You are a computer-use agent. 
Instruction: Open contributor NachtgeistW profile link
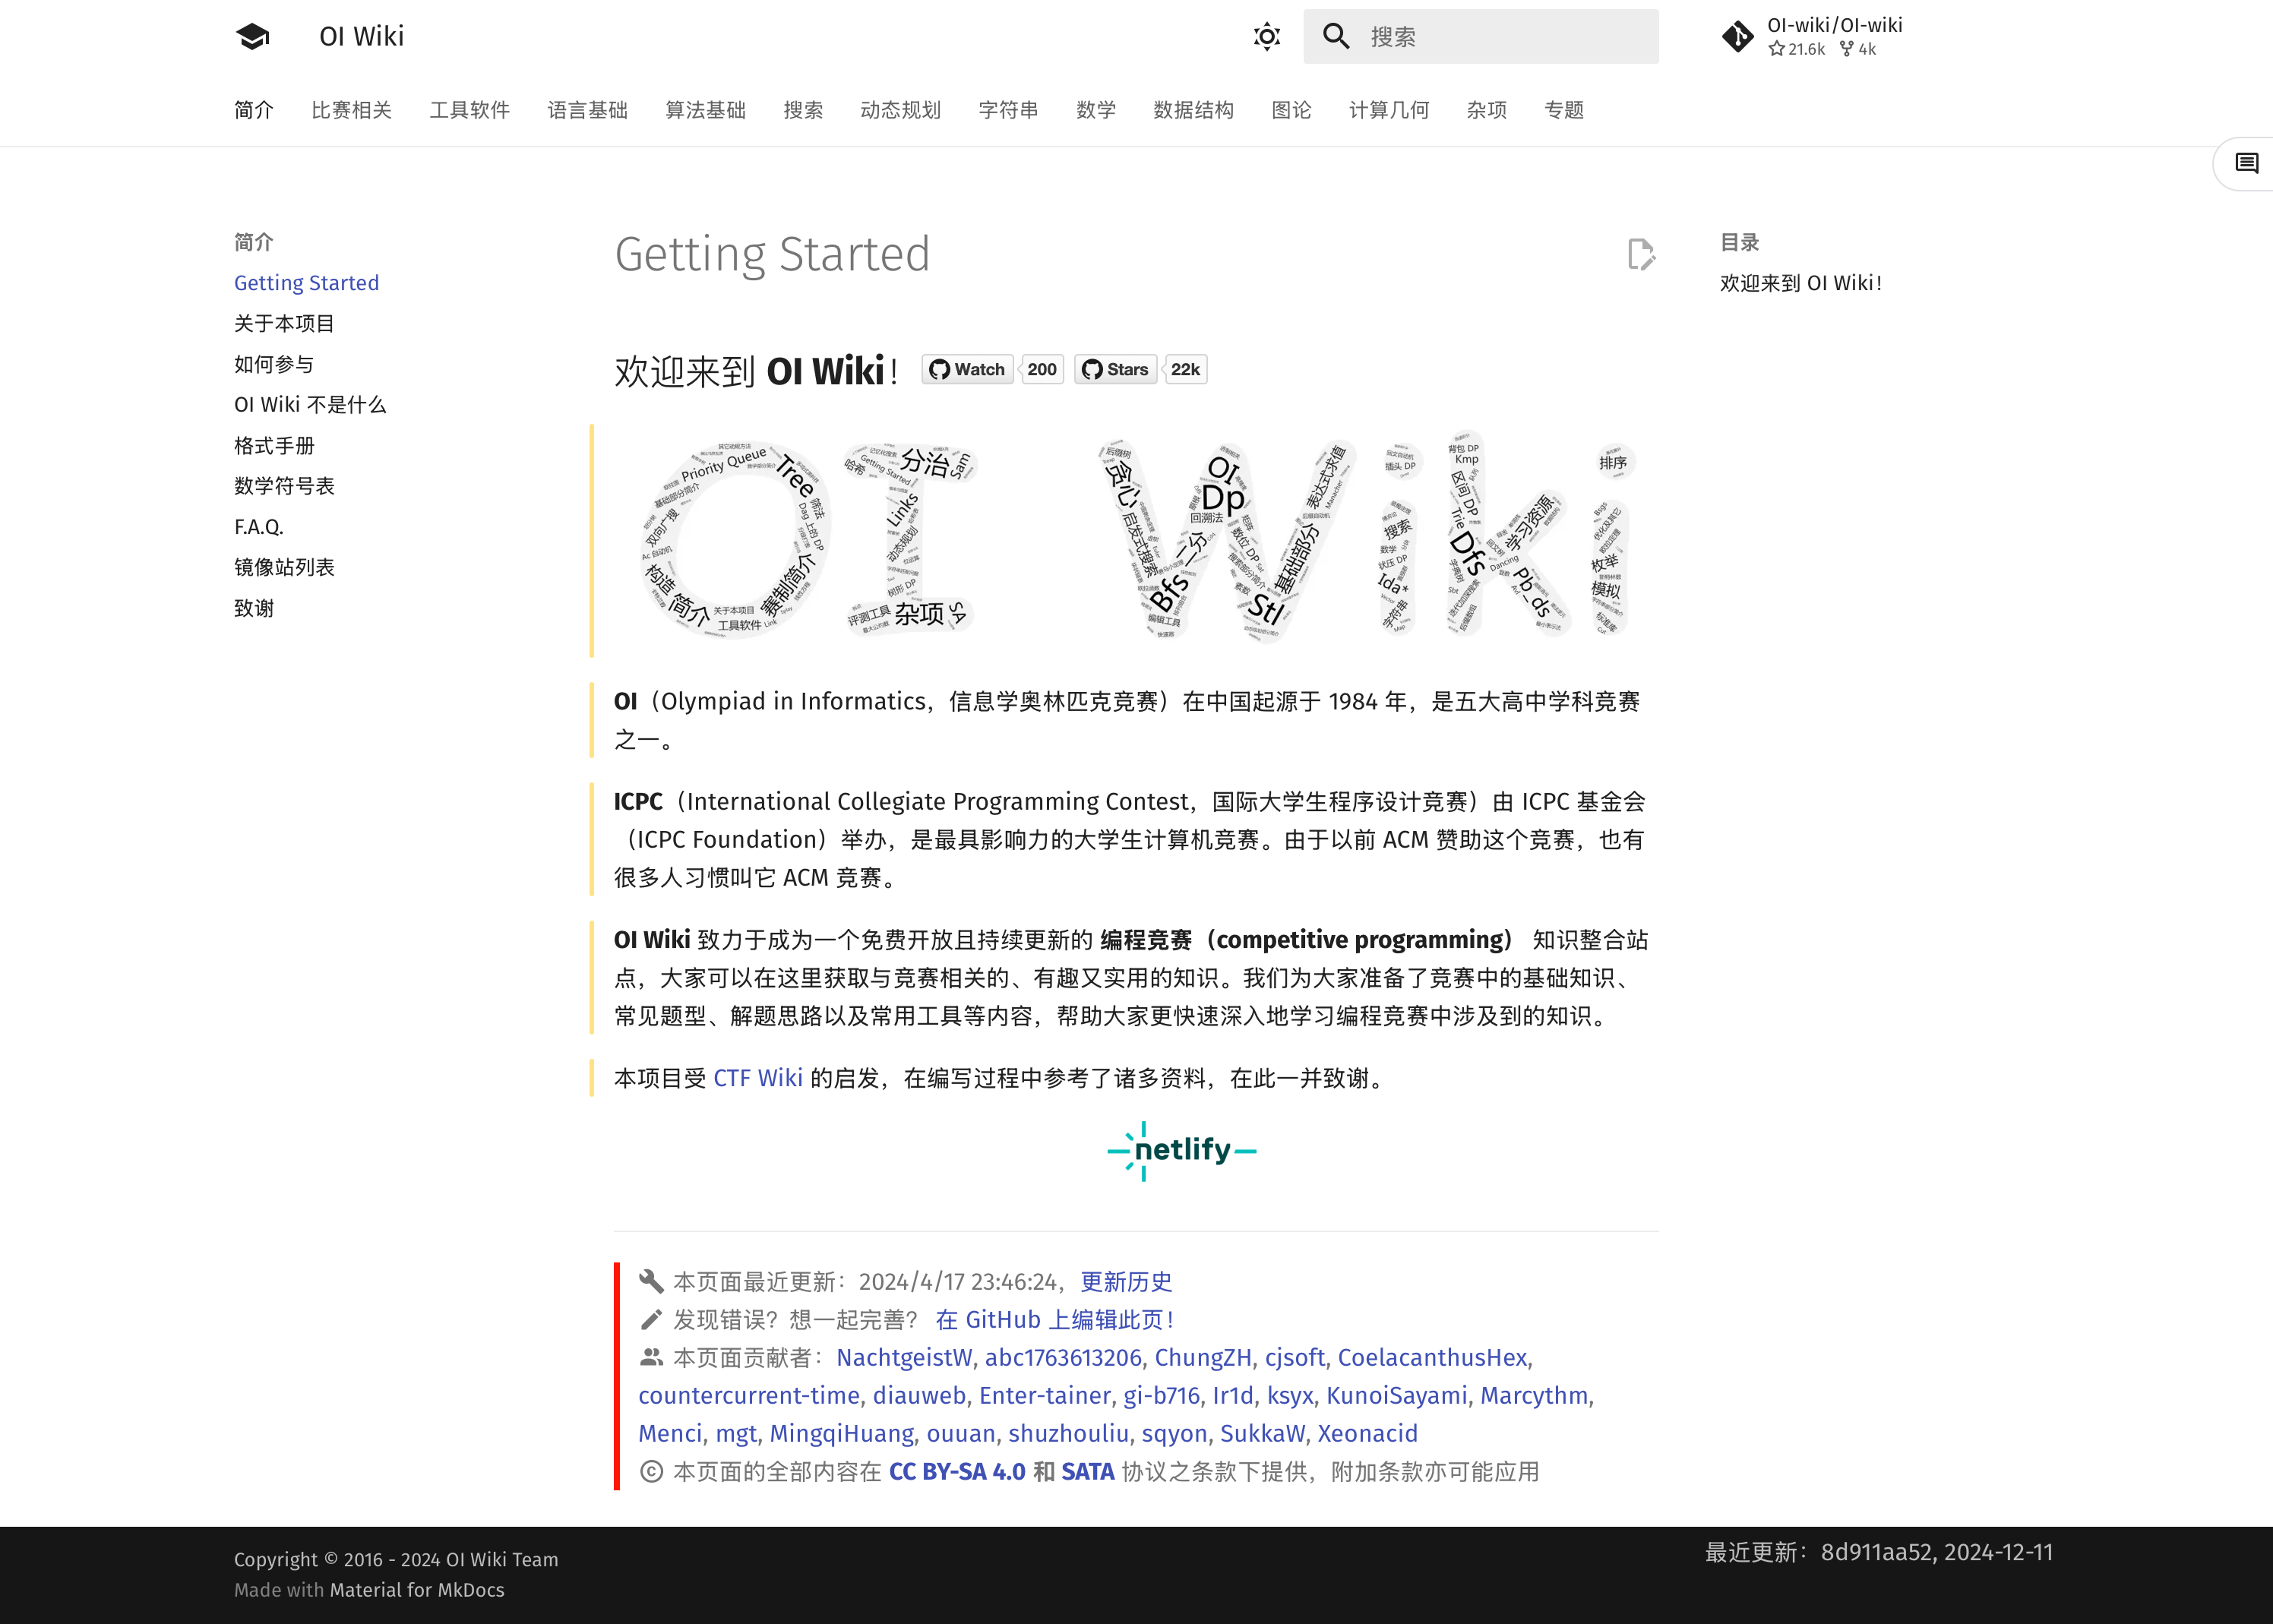click(904, 1358)
